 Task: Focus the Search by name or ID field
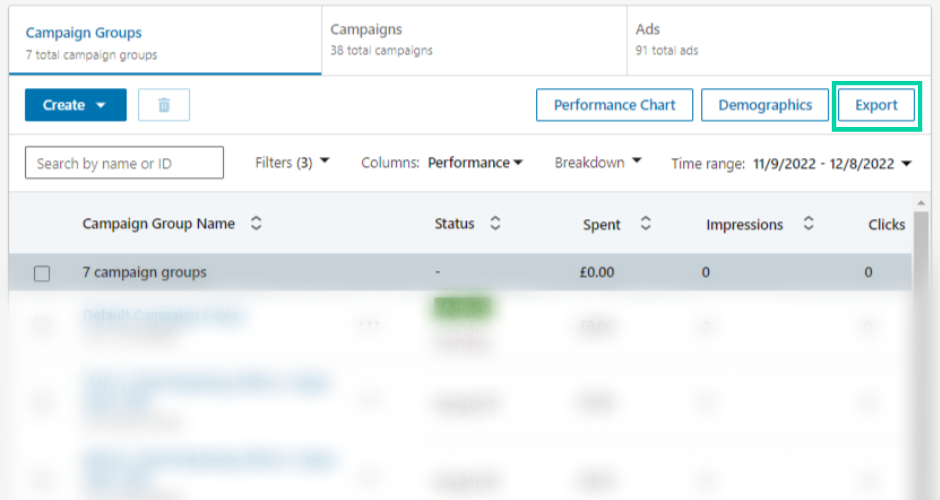click(x=124, y=163)
